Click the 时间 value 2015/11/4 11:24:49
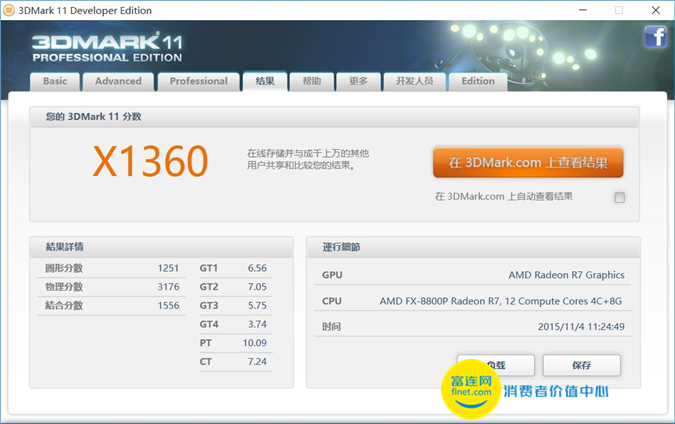The height and width of the screenshot is (424, 675). (x=581, y=327)
